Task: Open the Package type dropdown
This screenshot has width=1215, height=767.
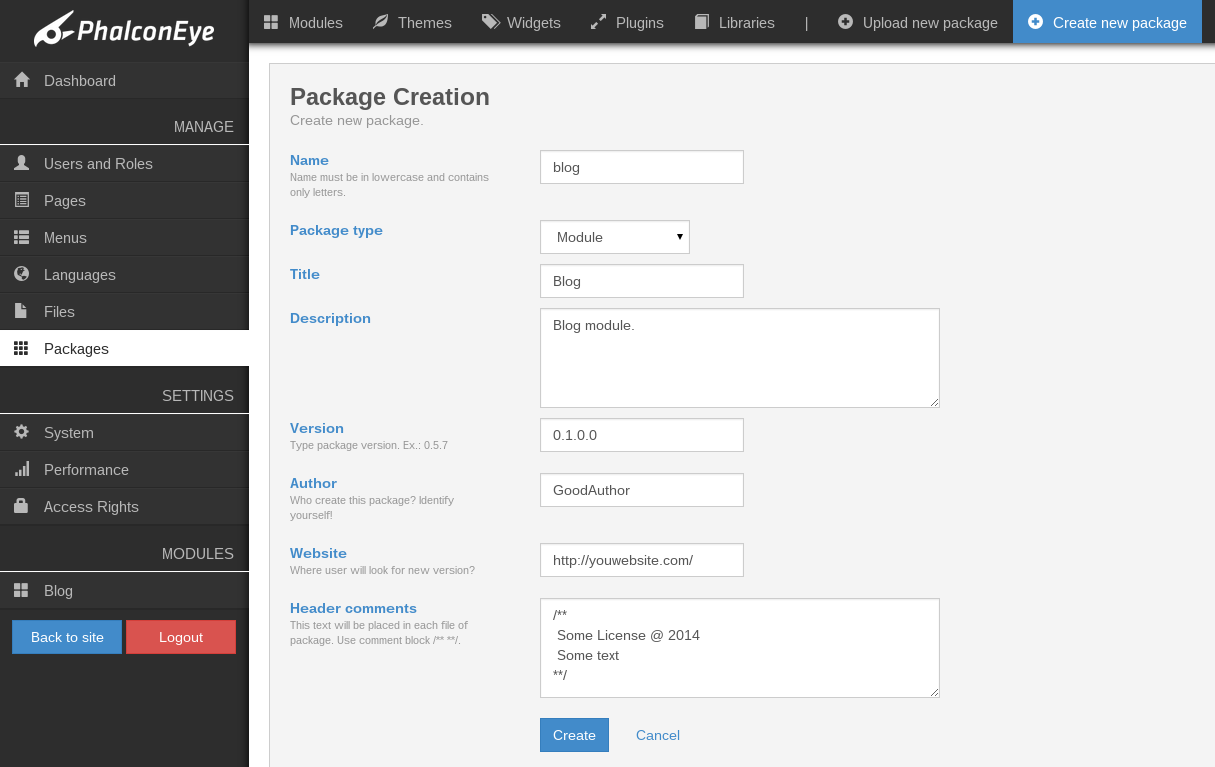Action: coord(615,237)
